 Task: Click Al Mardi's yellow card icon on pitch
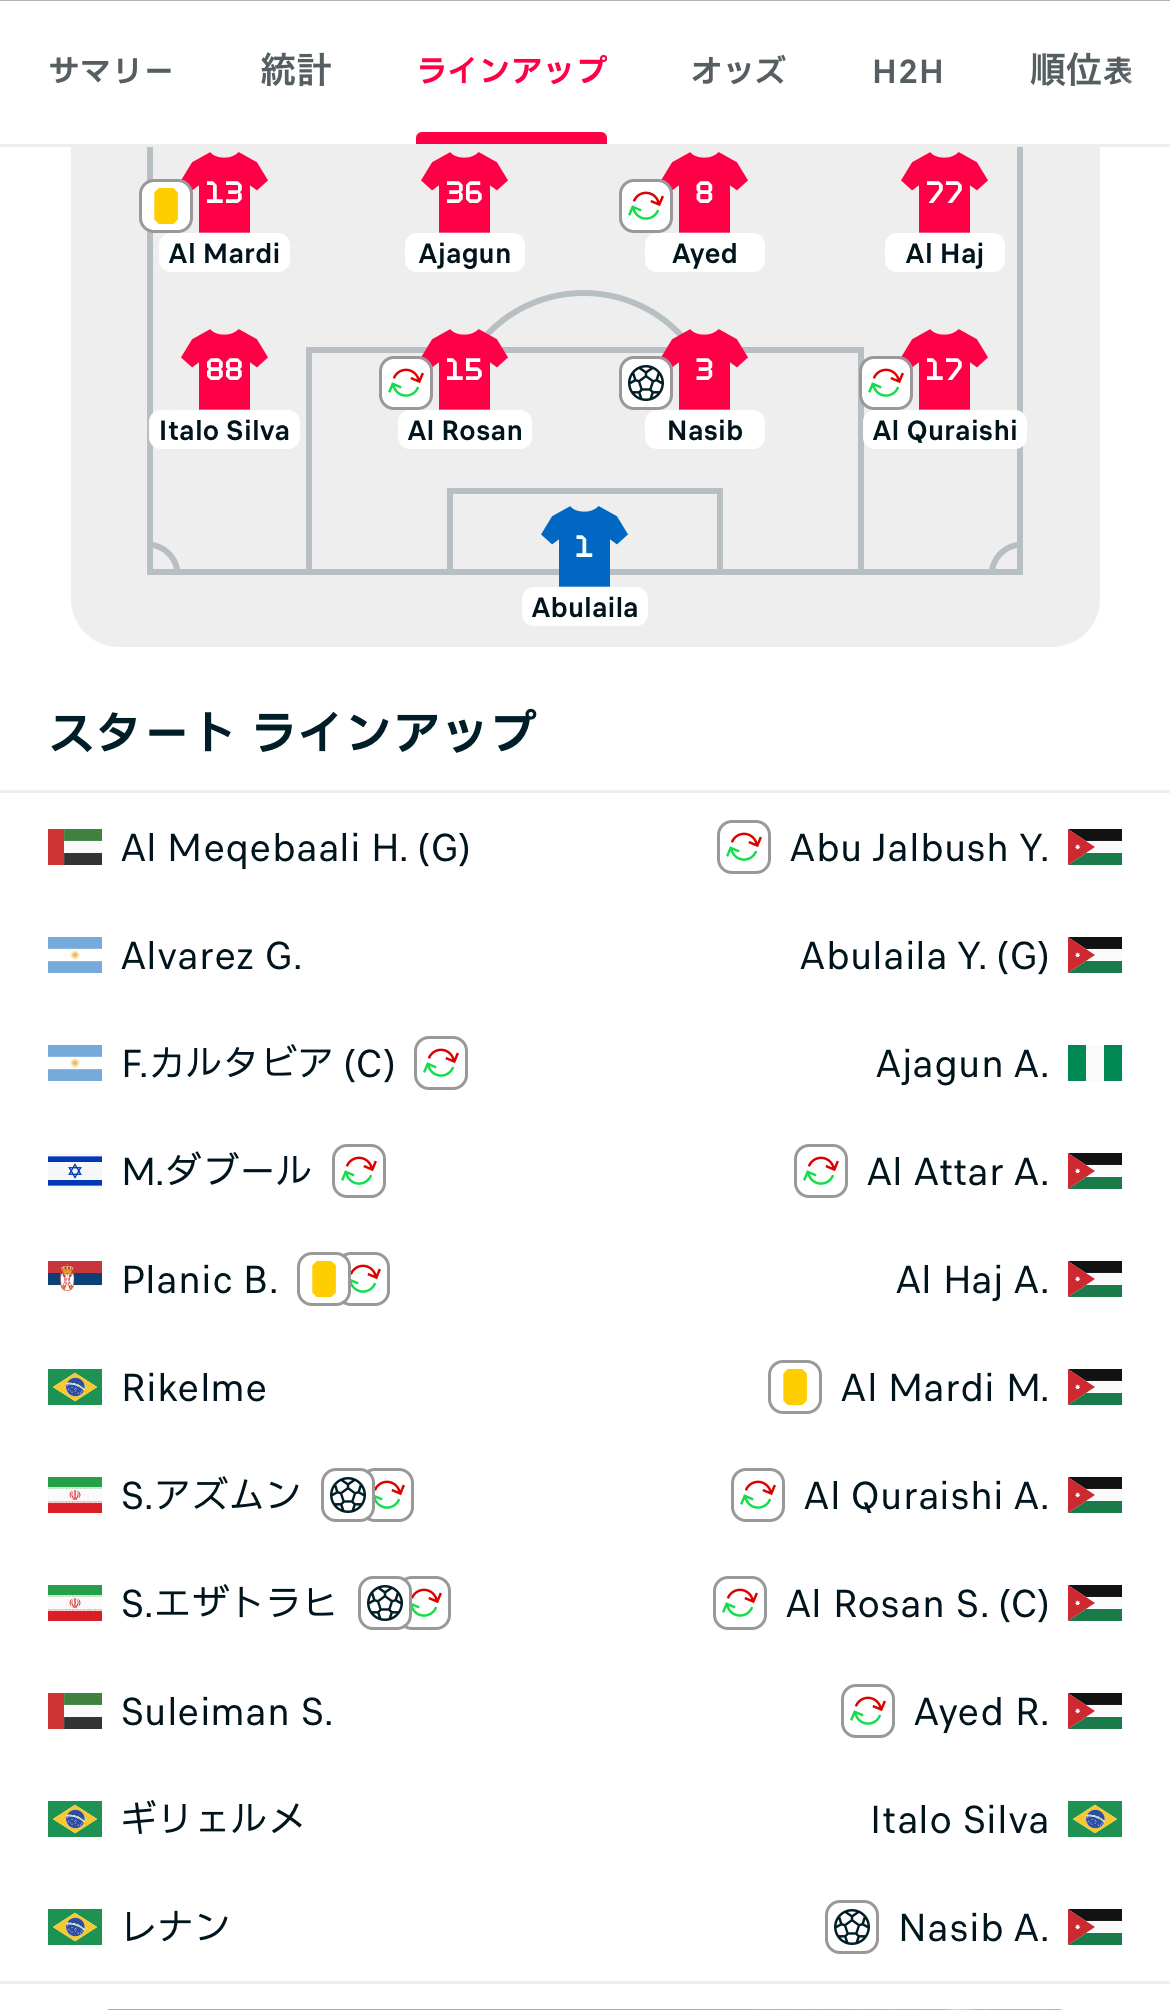tap(166, 205)
